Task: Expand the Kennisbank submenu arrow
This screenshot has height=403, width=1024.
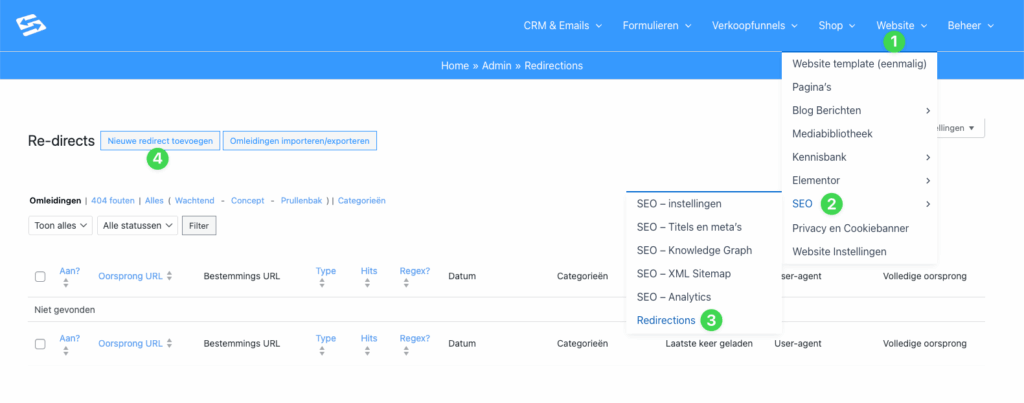Action: [x=928, y=157]
